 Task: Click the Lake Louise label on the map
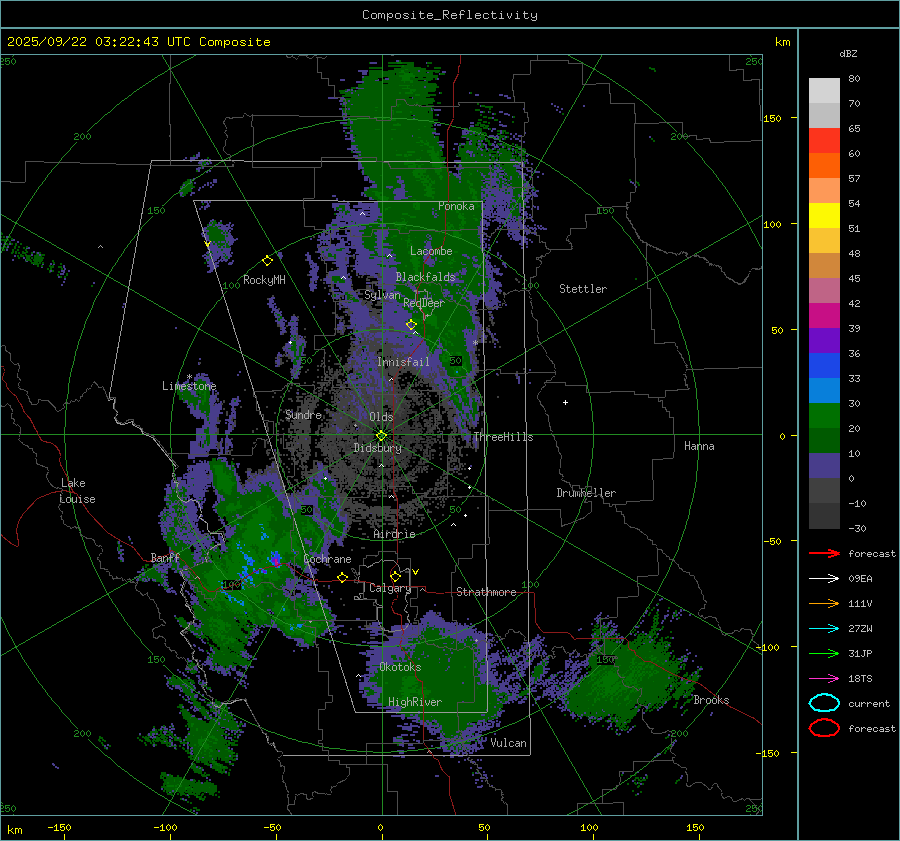pos(76,491)
